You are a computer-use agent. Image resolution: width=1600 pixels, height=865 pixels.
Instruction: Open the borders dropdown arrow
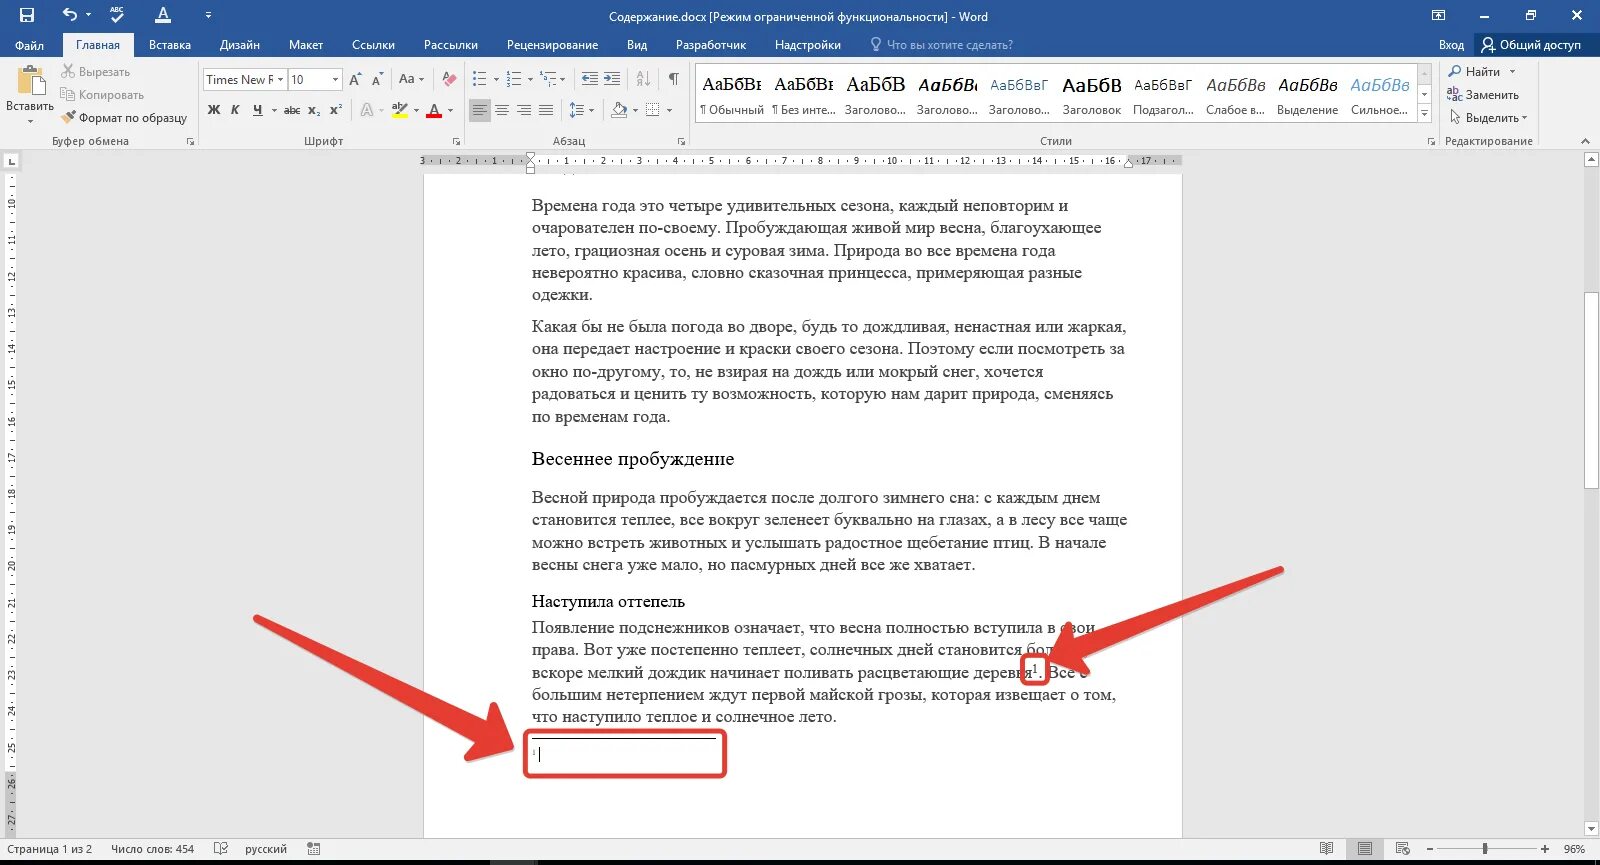click(669, 110)
